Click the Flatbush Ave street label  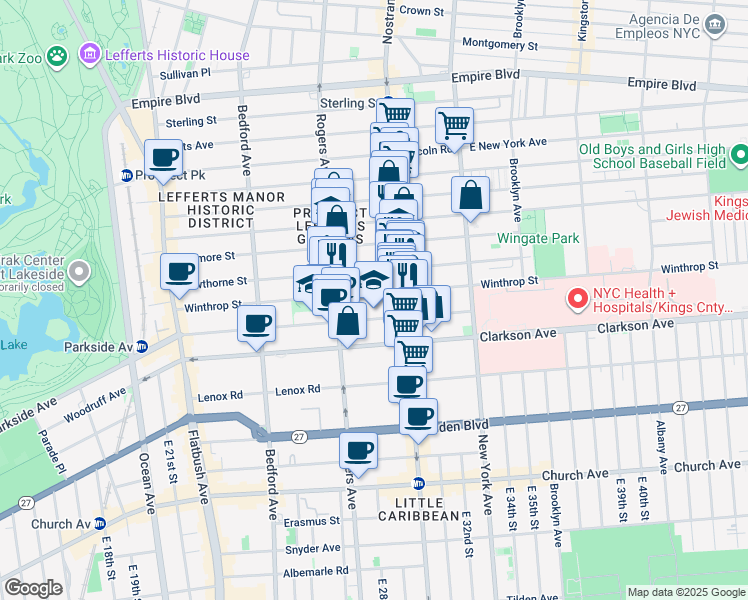198,467
